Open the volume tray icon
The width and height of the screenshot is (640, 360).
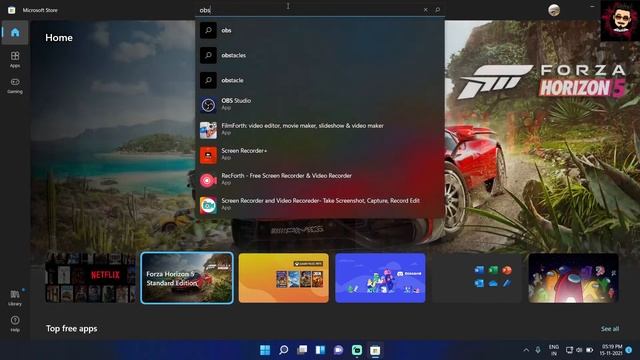point(579,350)
